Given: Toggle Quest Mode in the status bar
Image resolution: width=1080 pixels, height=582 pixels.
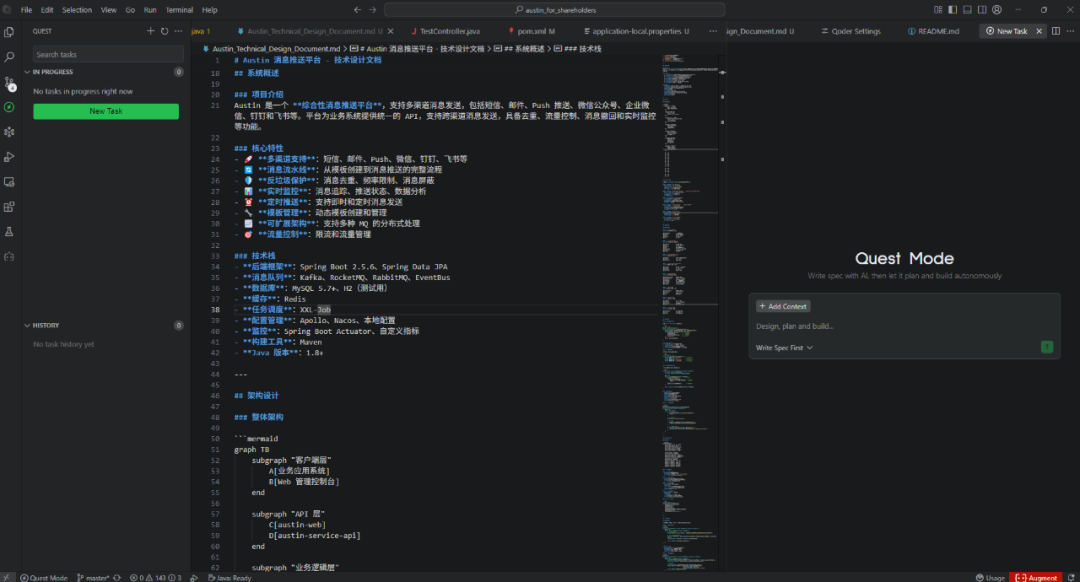Looking at the screenshot, I should [x=43, y=577].
